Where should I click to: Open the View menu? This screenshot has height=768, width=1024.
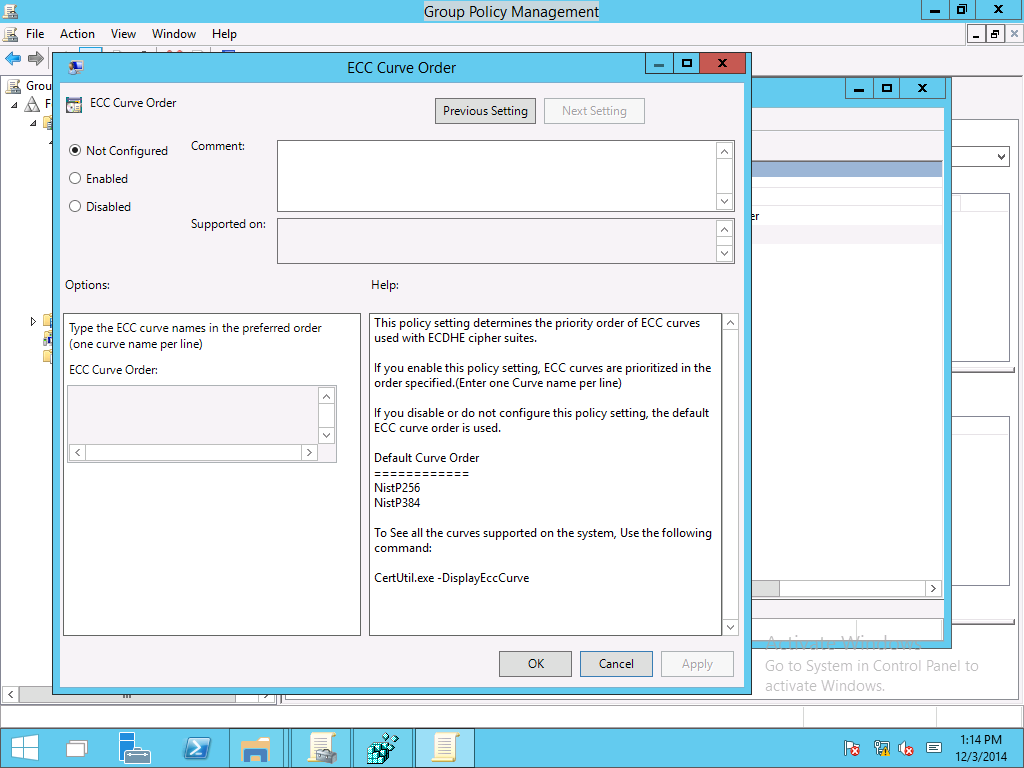(x=123, y=33)
